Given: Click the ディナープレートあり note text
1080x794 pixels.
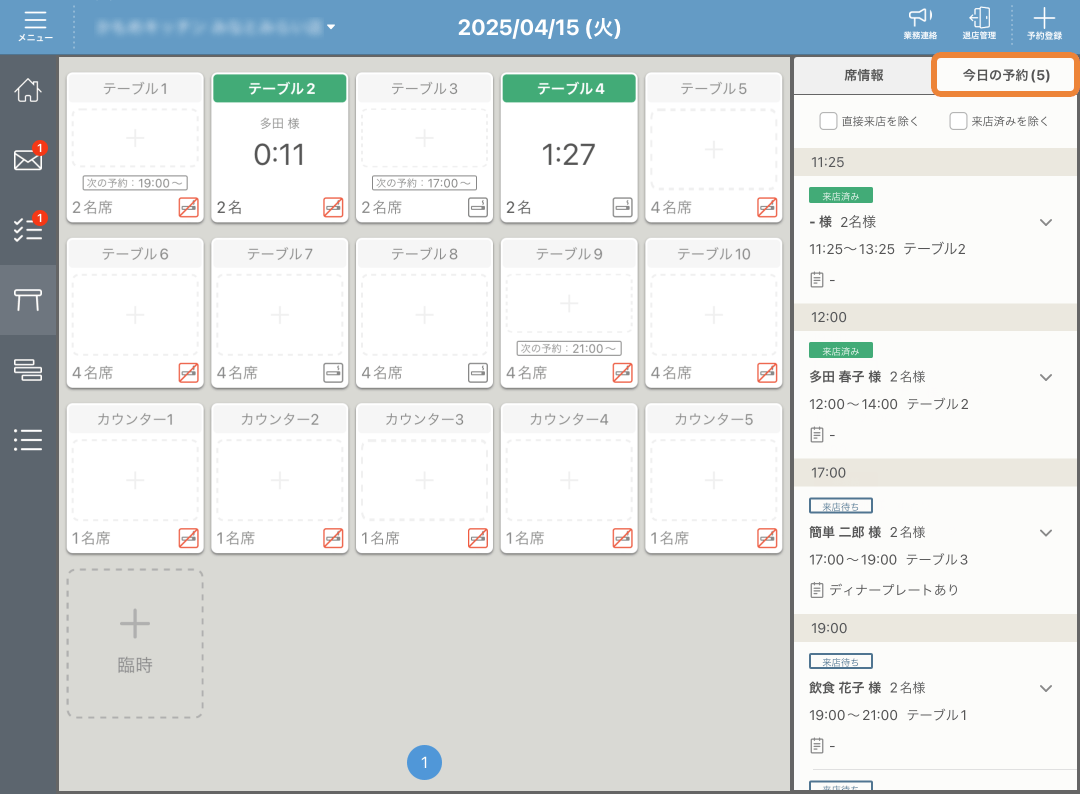Looking at the screenshot, I should pos(894,590).
